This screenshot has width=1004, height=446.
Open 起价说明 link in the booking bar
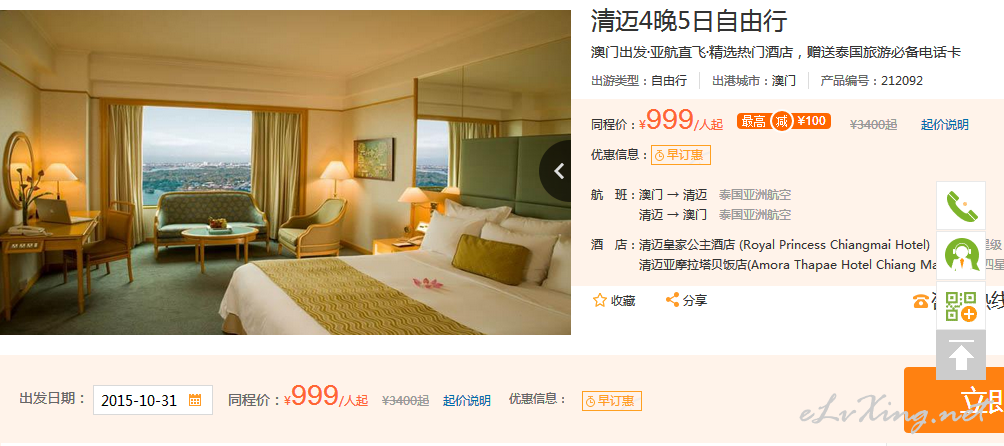click(x=467, y=401)
